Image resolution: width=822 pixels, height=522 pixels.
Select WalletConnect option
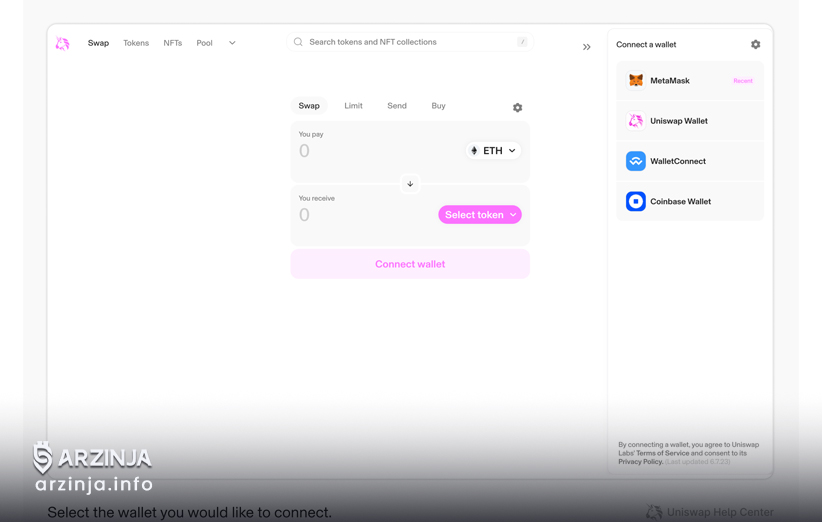(x=690, y=161)
